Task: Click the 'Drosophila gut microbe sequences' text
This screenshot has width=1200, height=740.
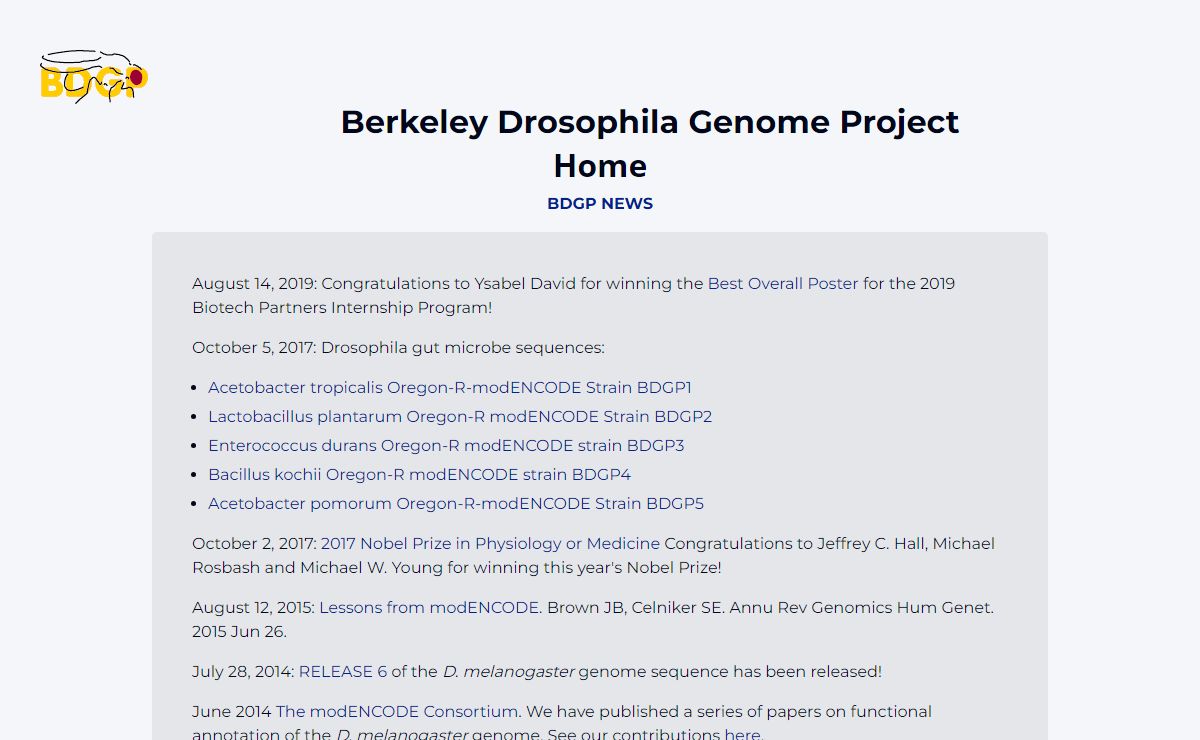Action: 462,348
